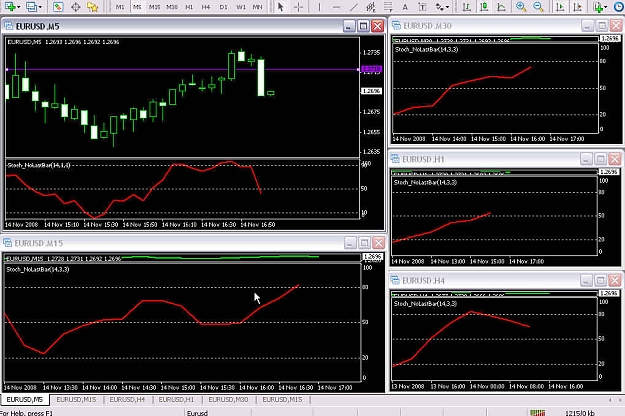Choose the equidistant channel tool
Screen dimensions: 625x416
pos(371,7)
